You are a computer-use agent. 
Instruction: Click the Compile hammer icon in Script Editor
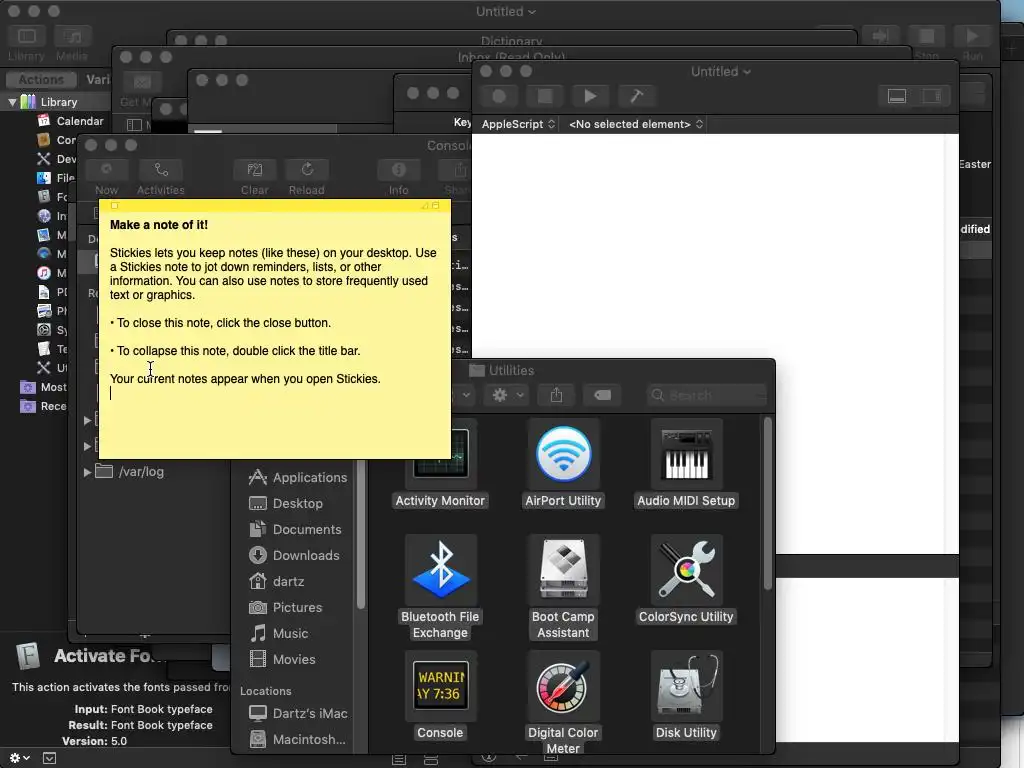click(x=636, y=96)
